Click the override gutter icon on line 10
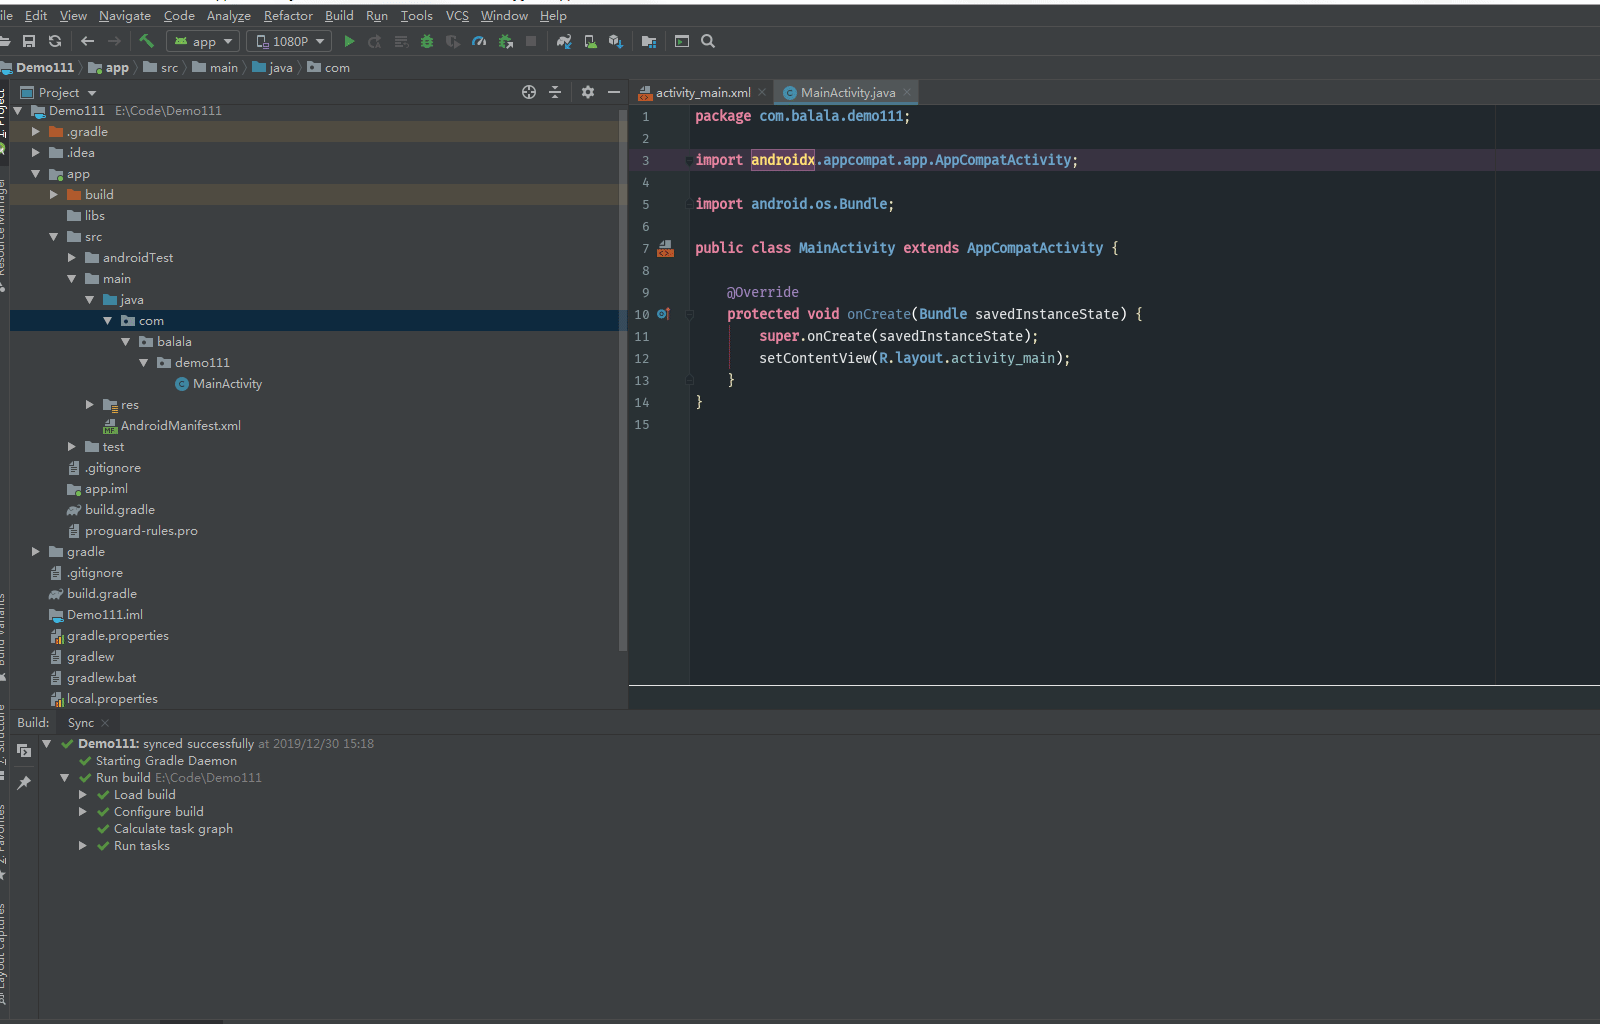 (662, 314)
